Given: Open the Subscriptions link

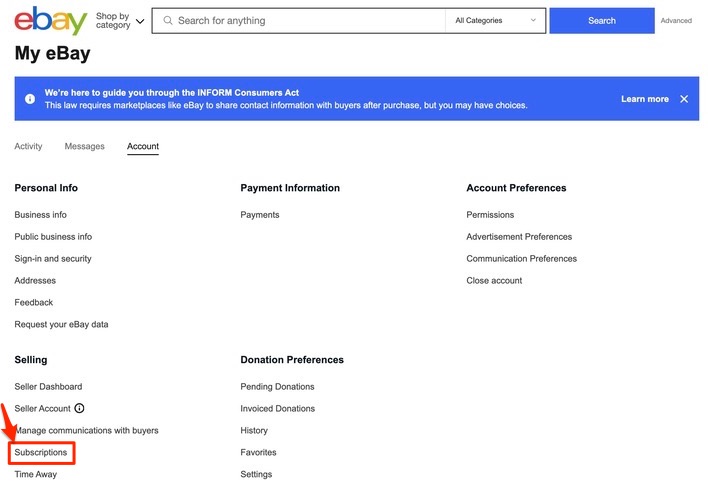Looking at the screenshot, I should click(x=41, y=453).
